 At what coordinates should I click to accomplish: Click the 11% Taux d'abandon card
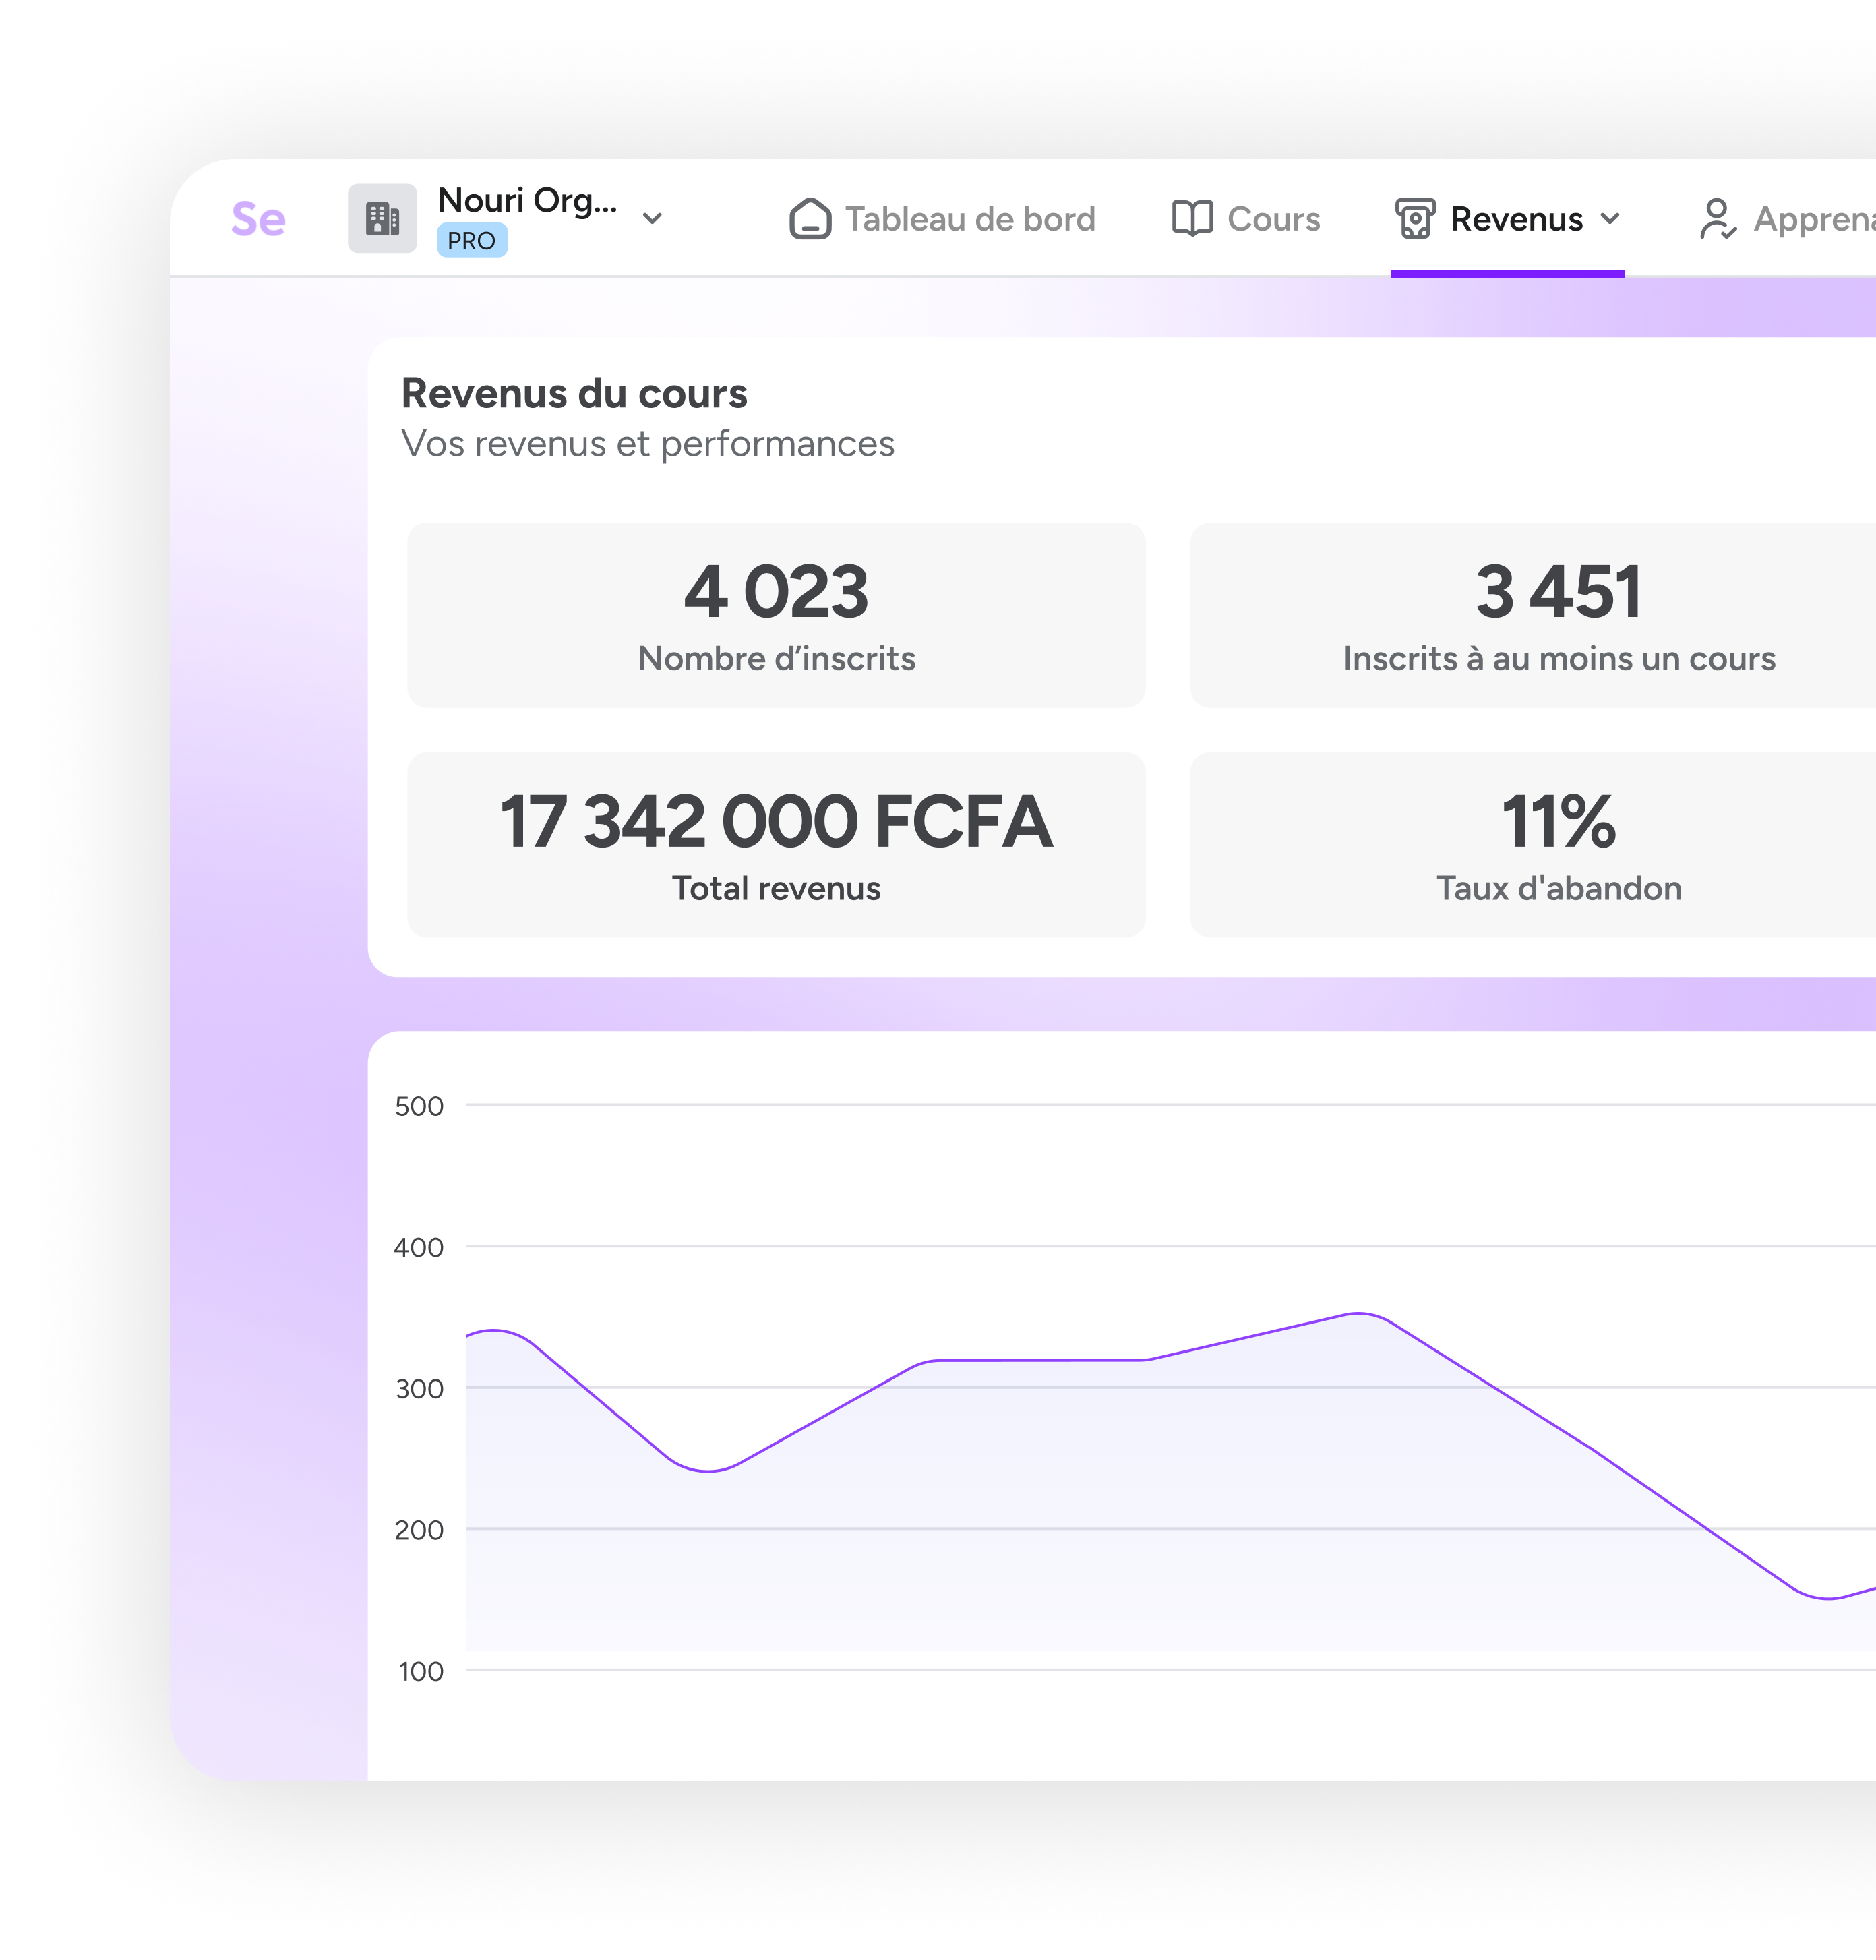(x=1558, y=845)
